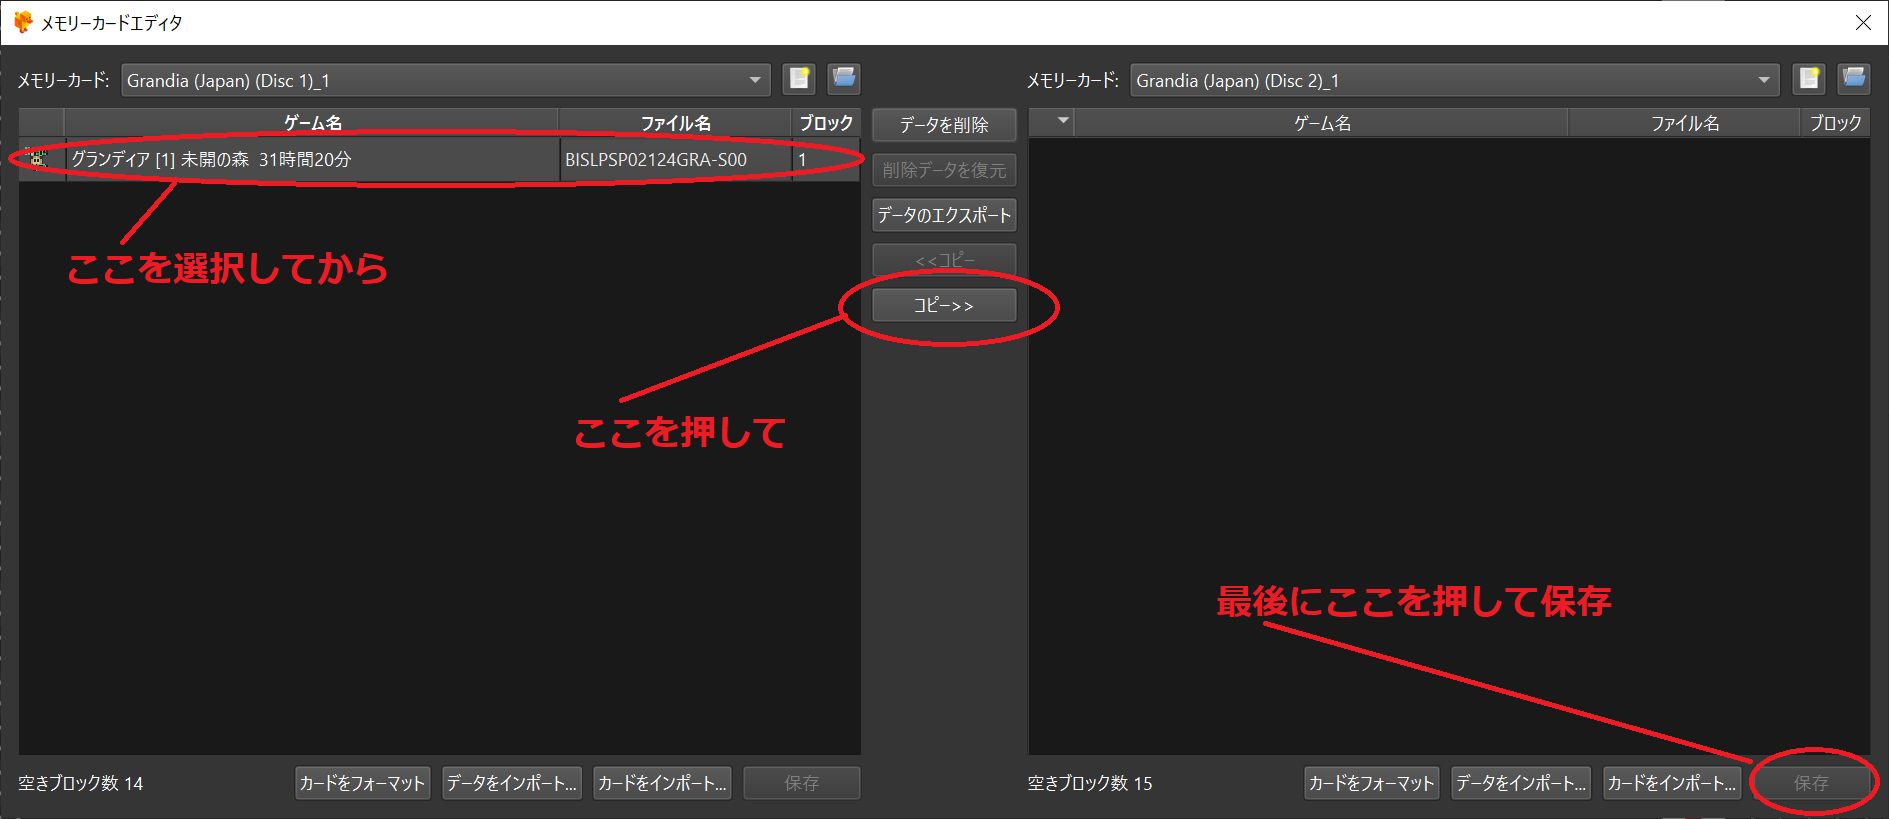
Task: Click the new memory card icon for left card
Action: 799,79
